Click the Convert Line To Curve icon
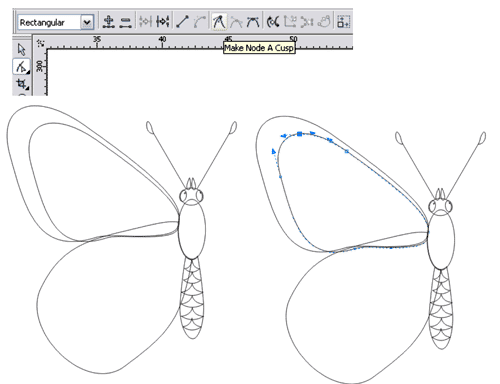Screen dimensions: 500x384 pos(200,22)
